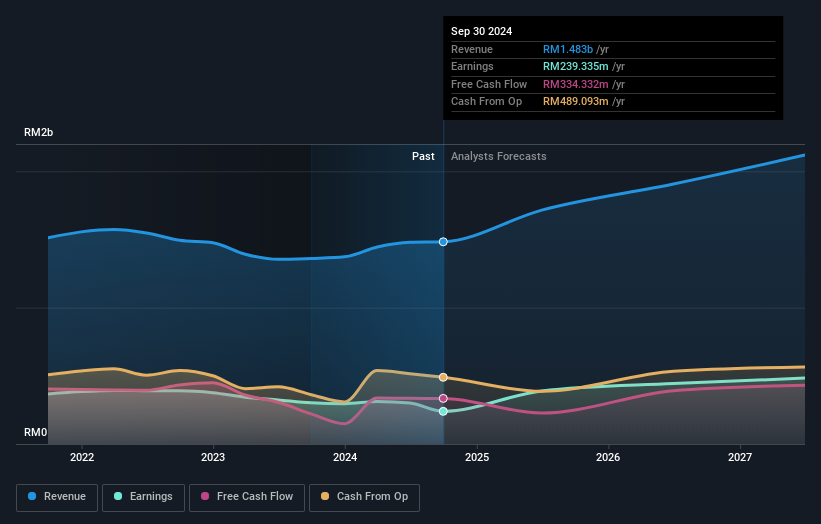Click the pink Free Cash Flow legend dot

205,496
